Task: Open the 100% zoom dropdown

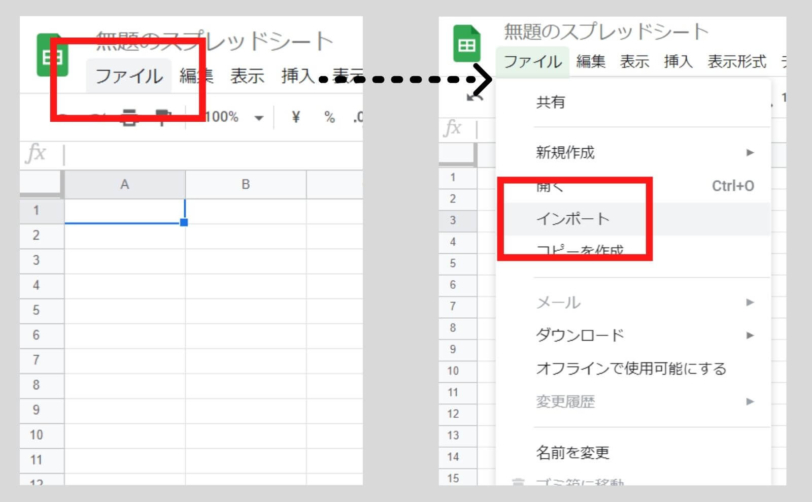Action: tap(233, 117)
